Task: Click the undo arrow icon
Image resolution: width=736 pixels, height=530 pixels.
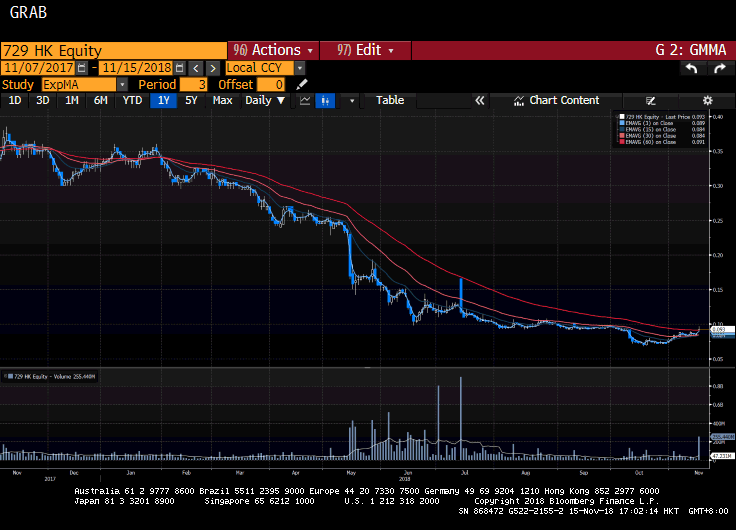Action: coord(691,69)
